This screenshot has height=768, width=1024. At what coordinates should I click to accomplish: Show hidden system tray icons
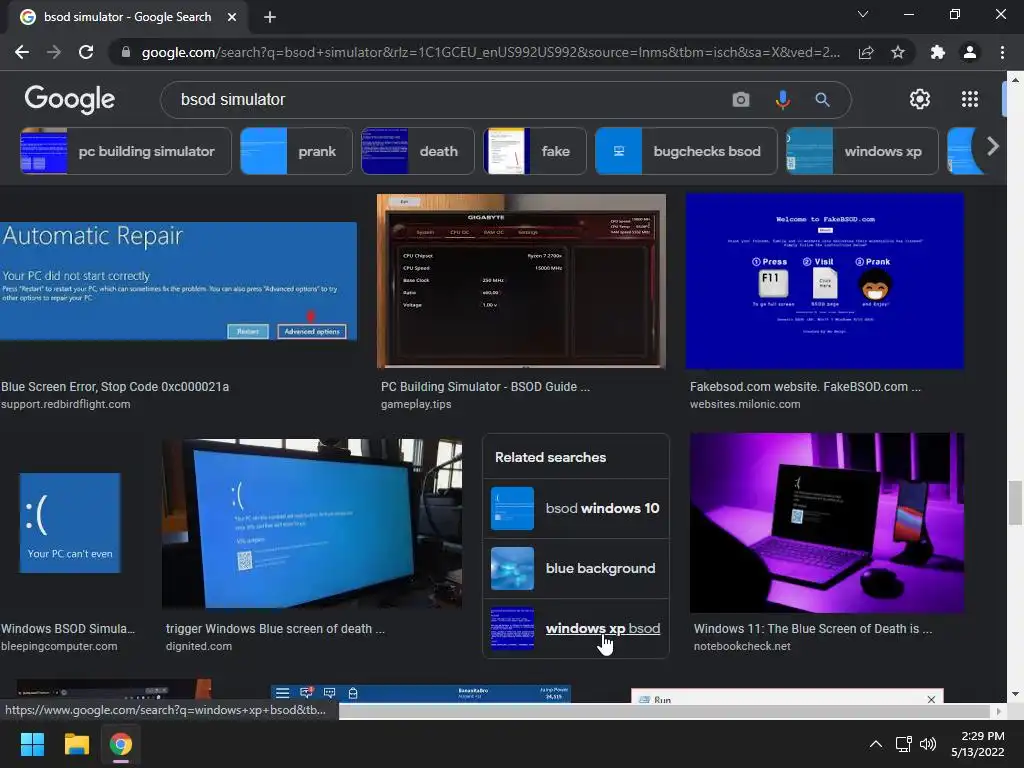coord(876,744)
